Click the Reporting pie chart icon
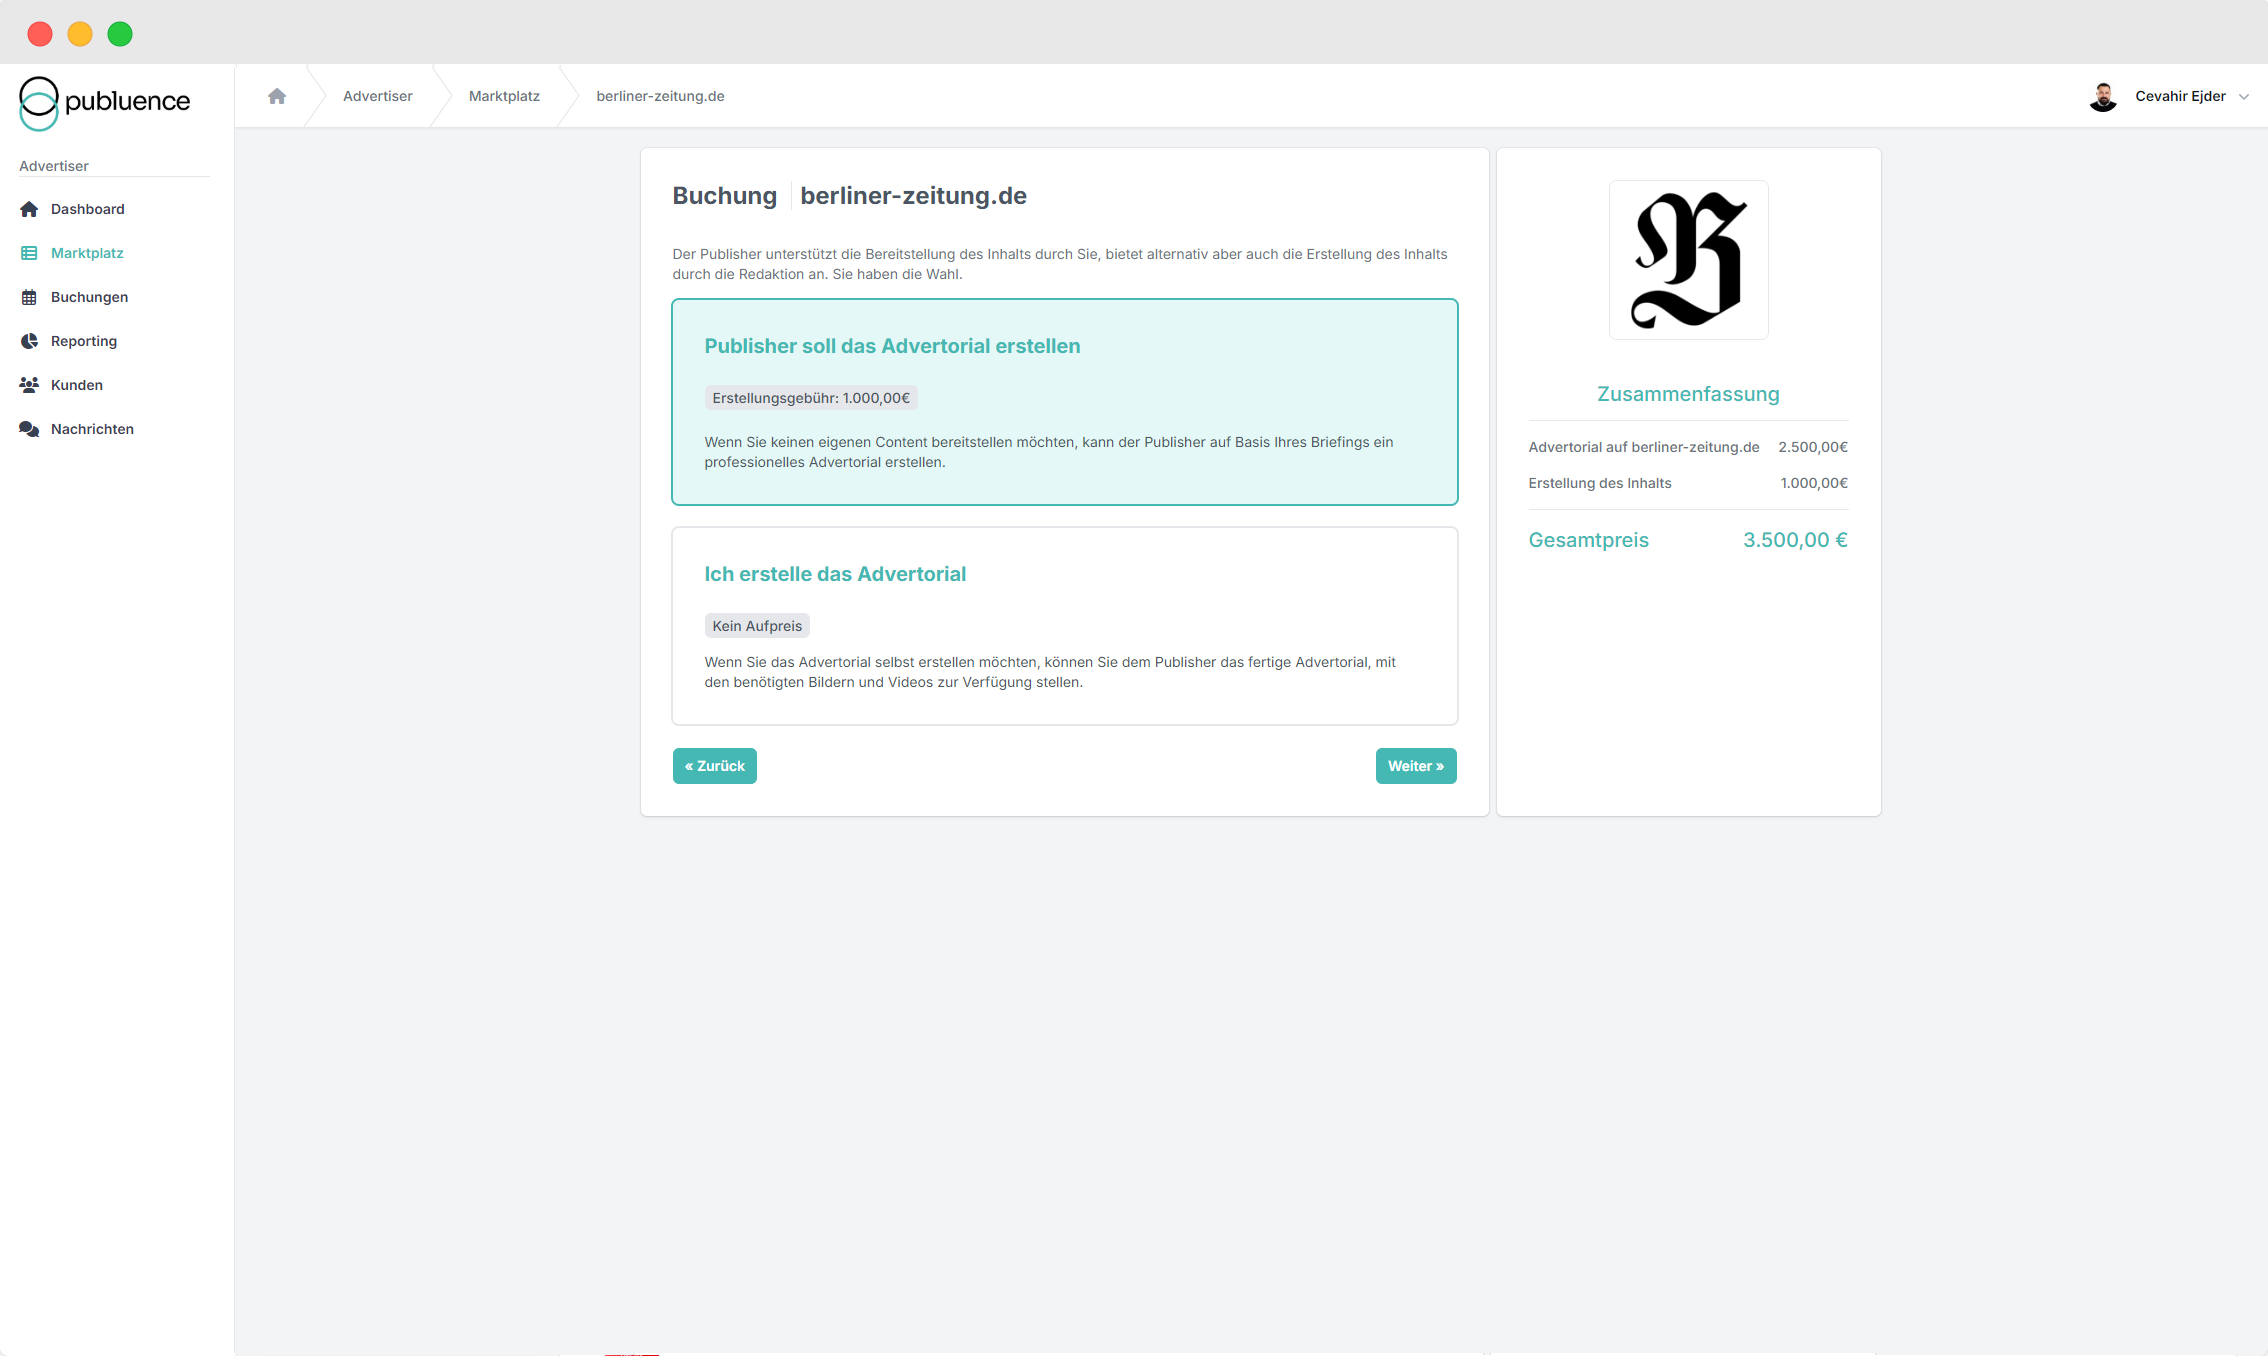 [29, 341]
